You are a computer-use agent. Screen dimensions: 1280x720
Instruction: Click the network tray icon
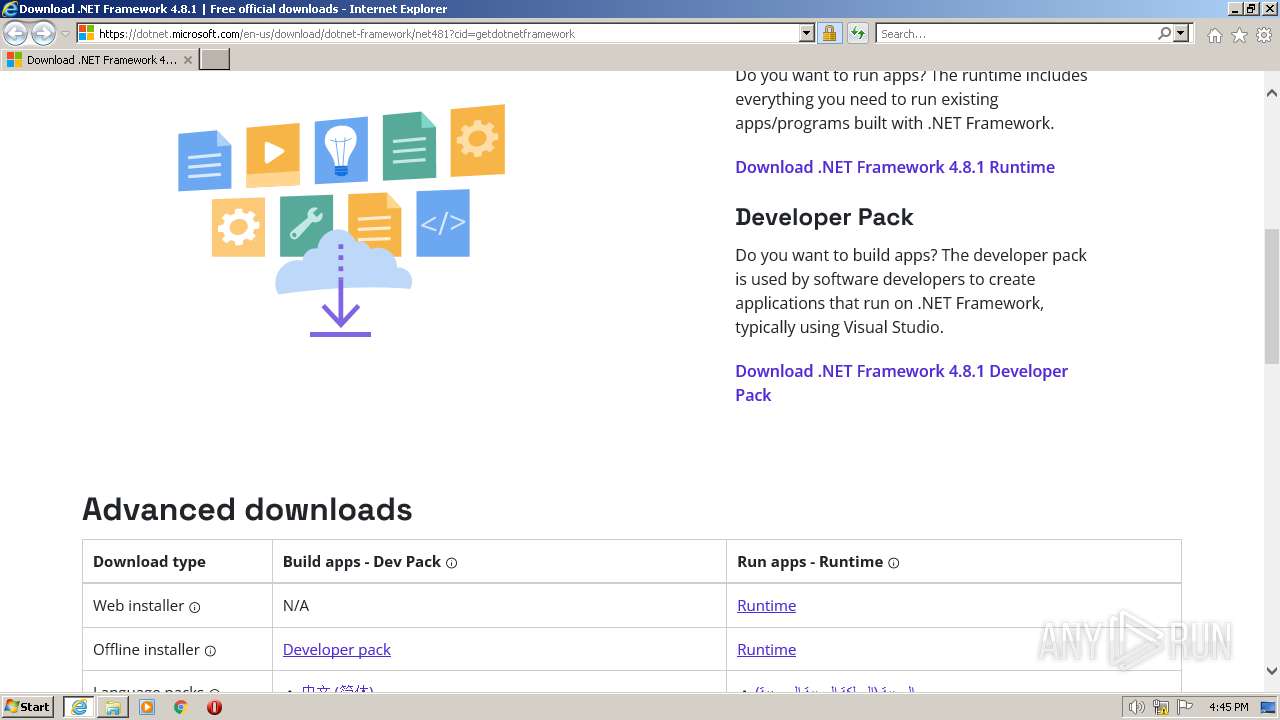click(x=1161, y=707)
